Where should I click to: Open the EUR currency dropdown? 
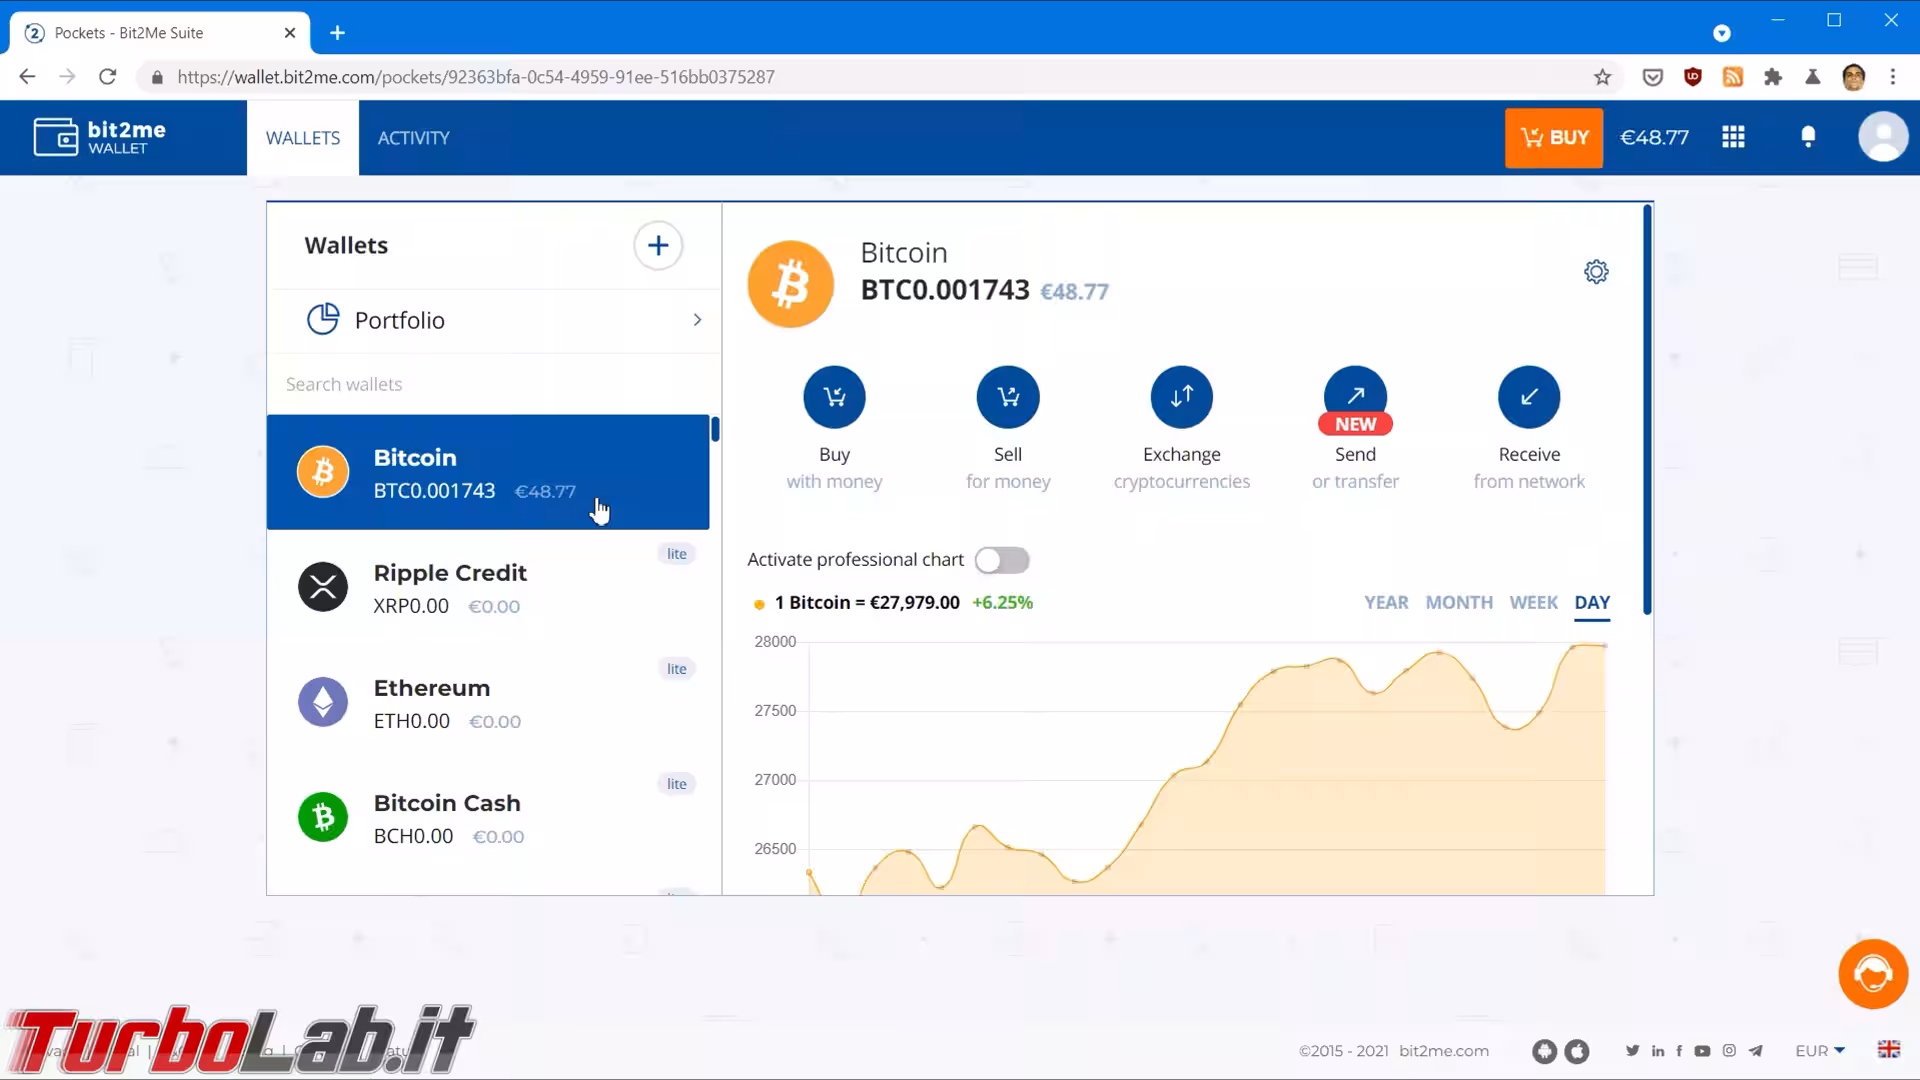click(1819, 1051)
